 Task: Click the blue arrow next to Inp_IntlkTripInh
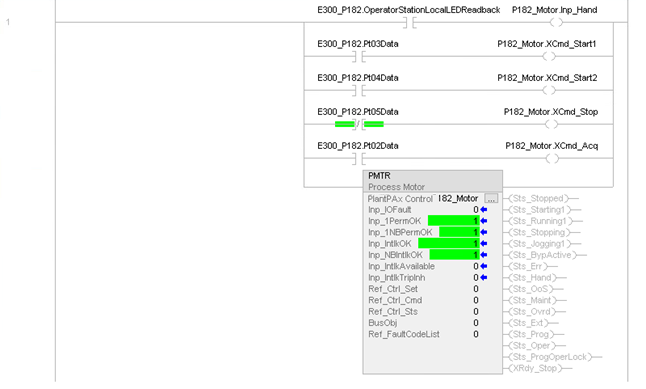(x=484, y=278)
